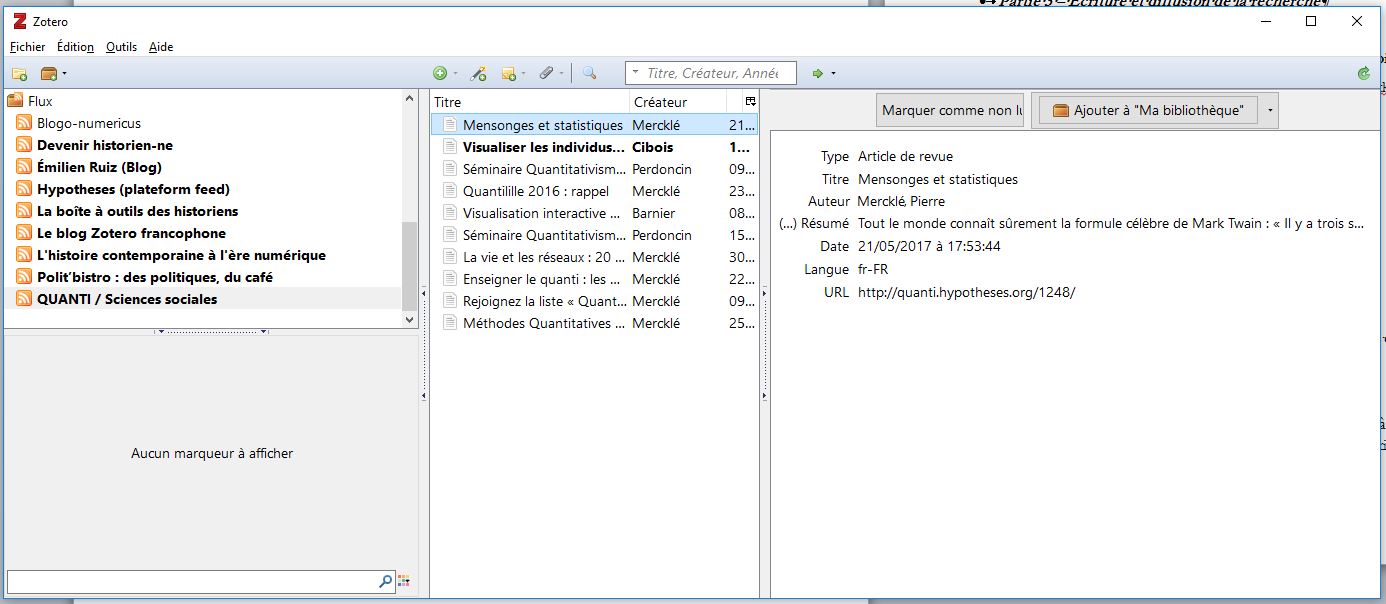Open dropdown arrow beside paperclip attachment icon

562,73
